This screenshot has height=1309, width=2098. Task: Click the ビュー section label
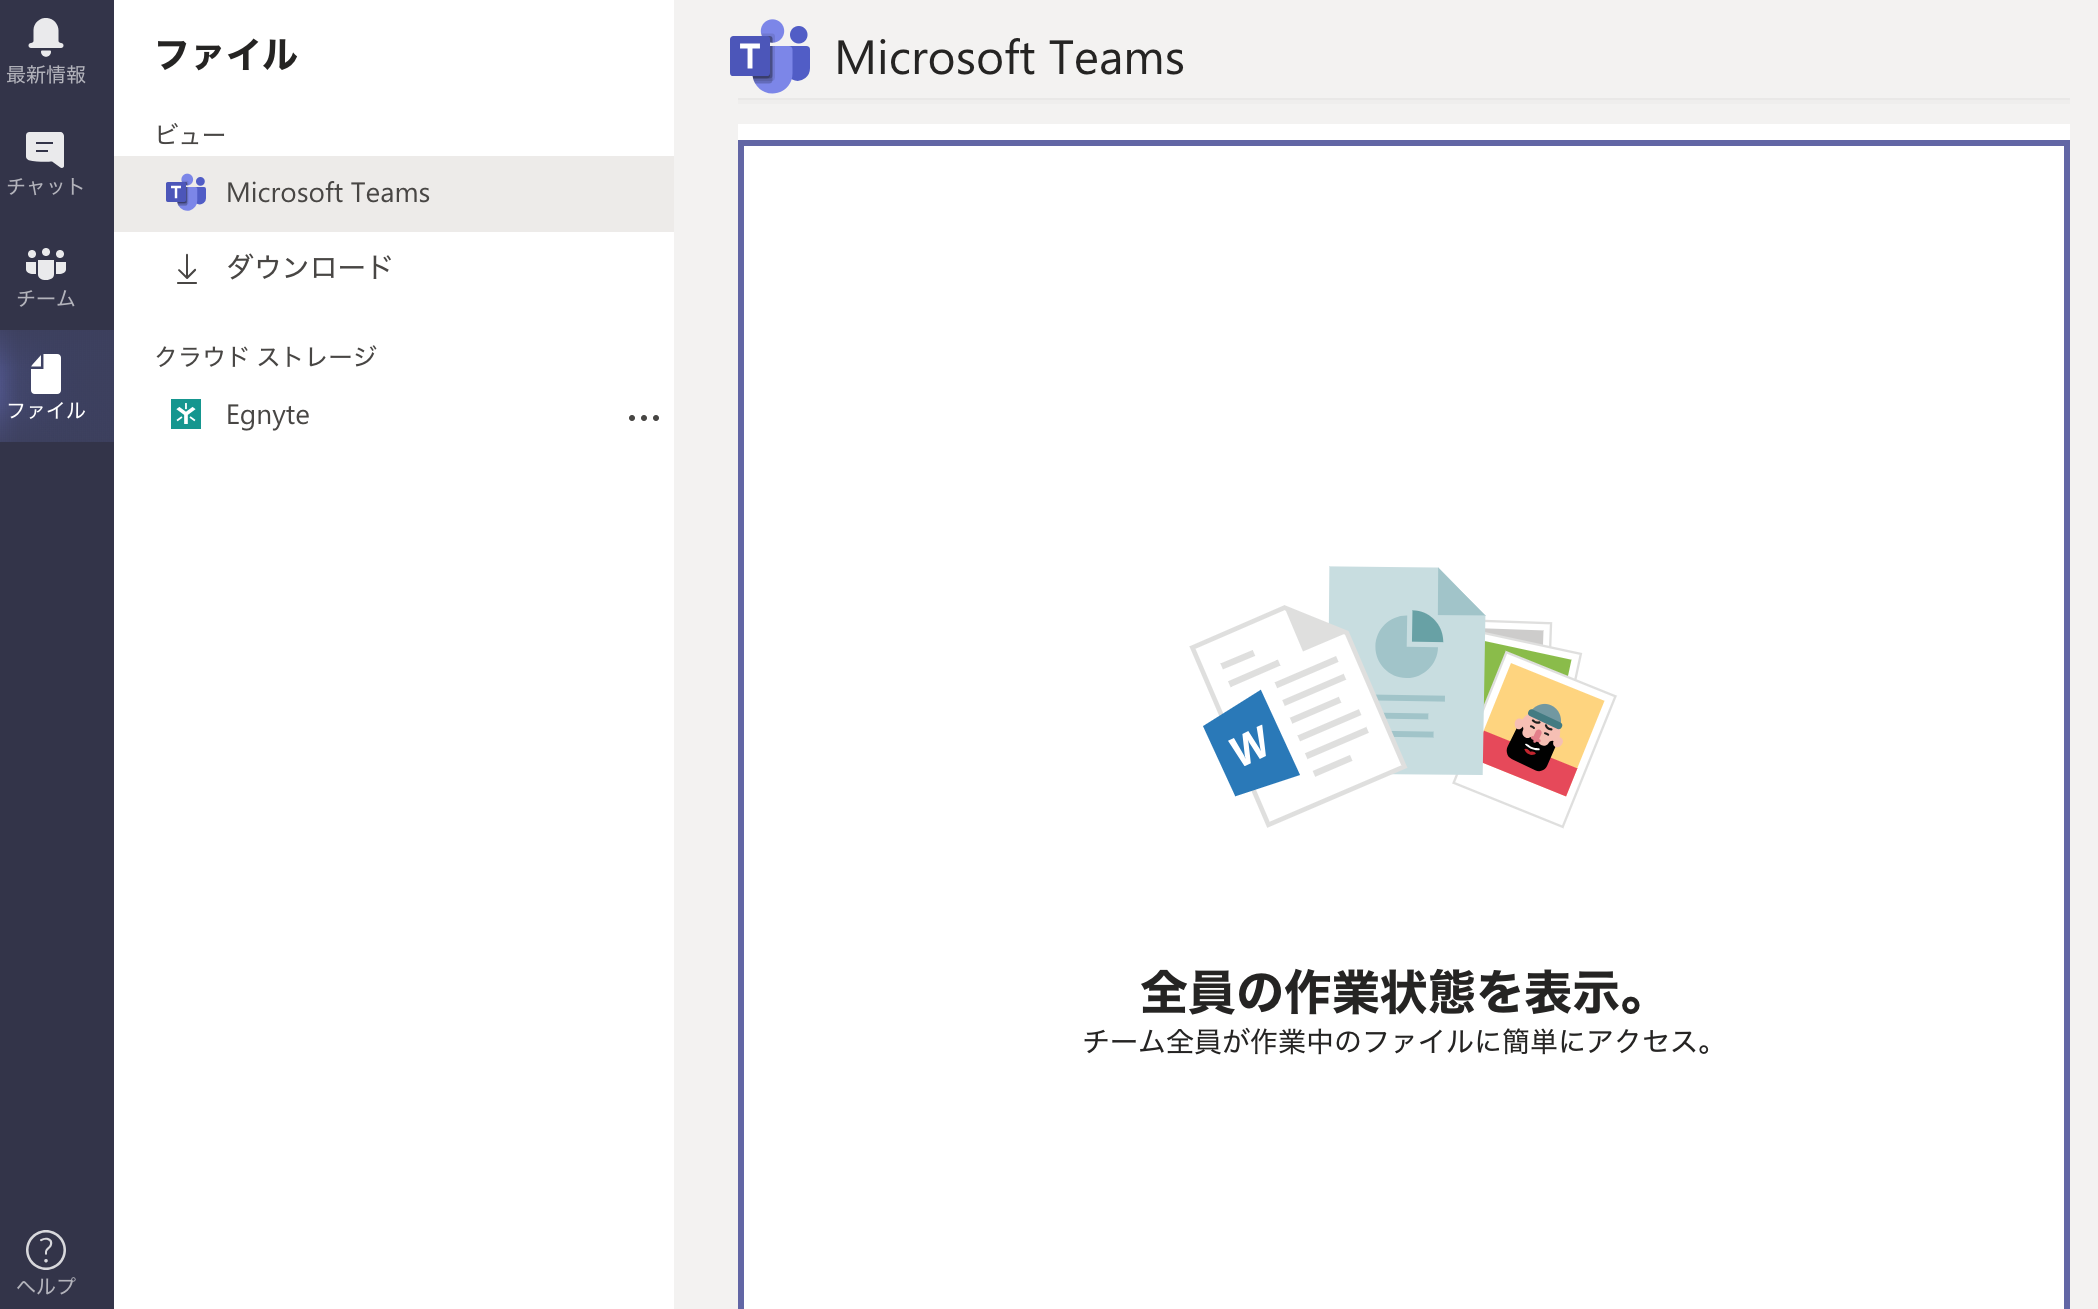[x=191, y=134]
